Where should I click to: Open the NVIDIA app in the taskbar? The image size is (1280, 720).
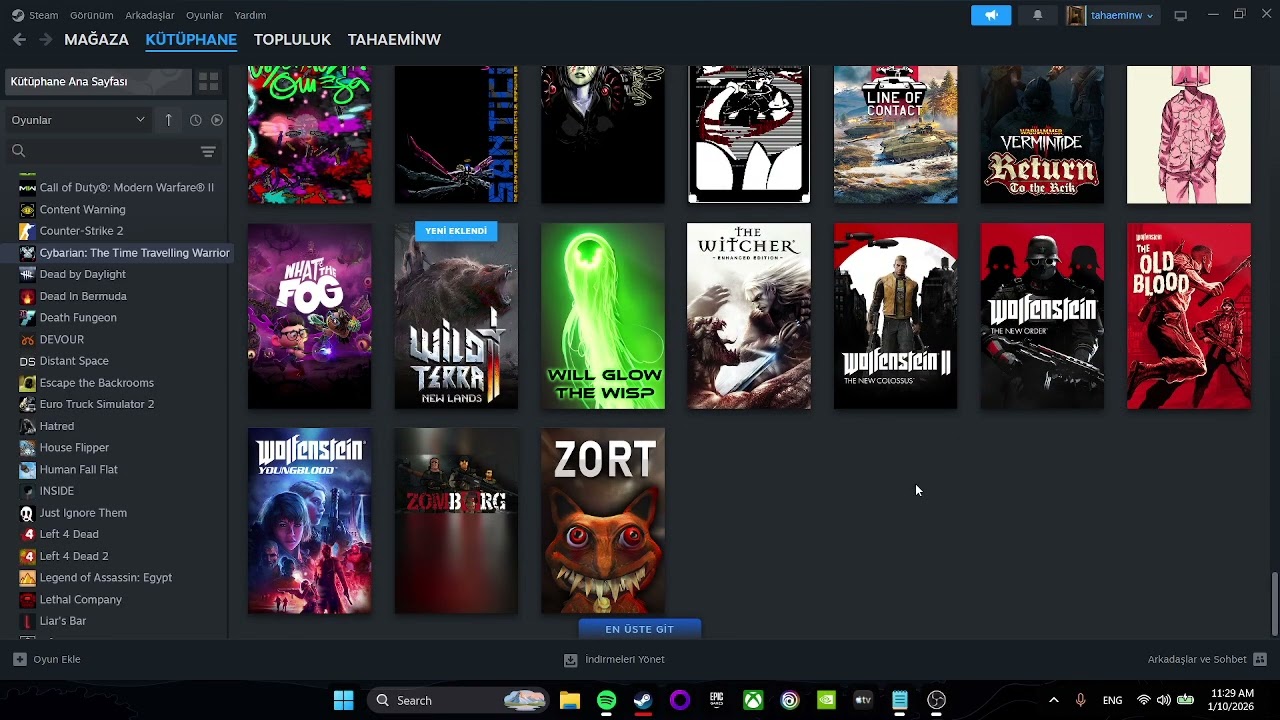826,700
